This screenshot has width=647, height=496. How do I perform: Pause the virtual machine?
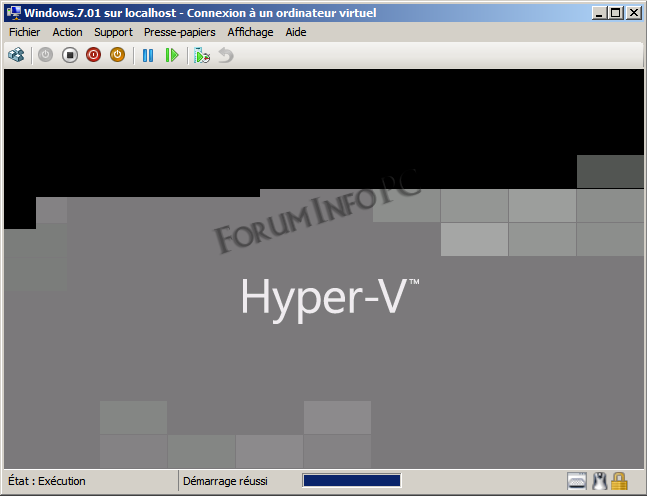[x=148, y=55]
